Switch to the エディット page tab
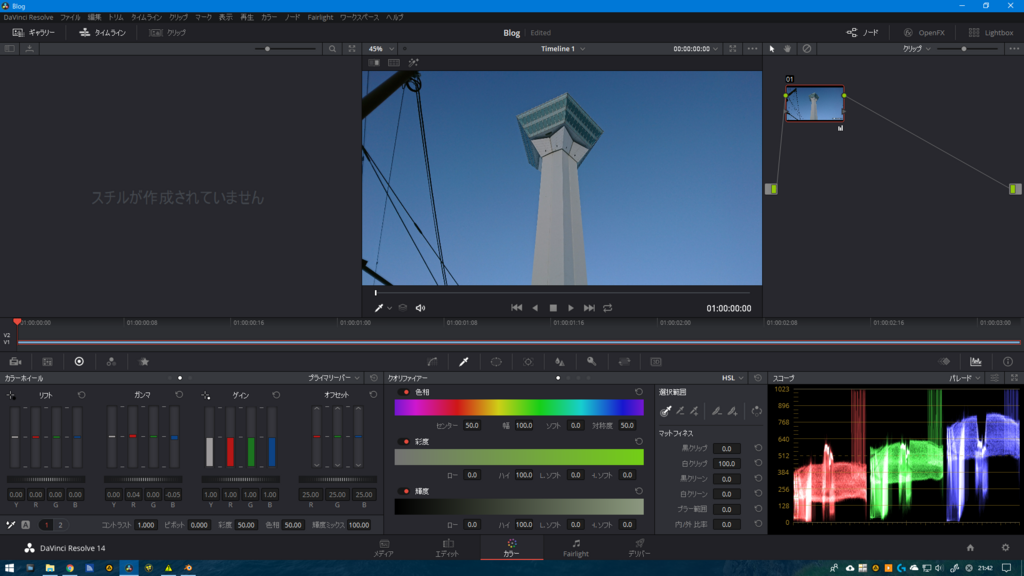The width and height of the screenshot is (1024, 576). pyautogui.click(x=447, y=548)
